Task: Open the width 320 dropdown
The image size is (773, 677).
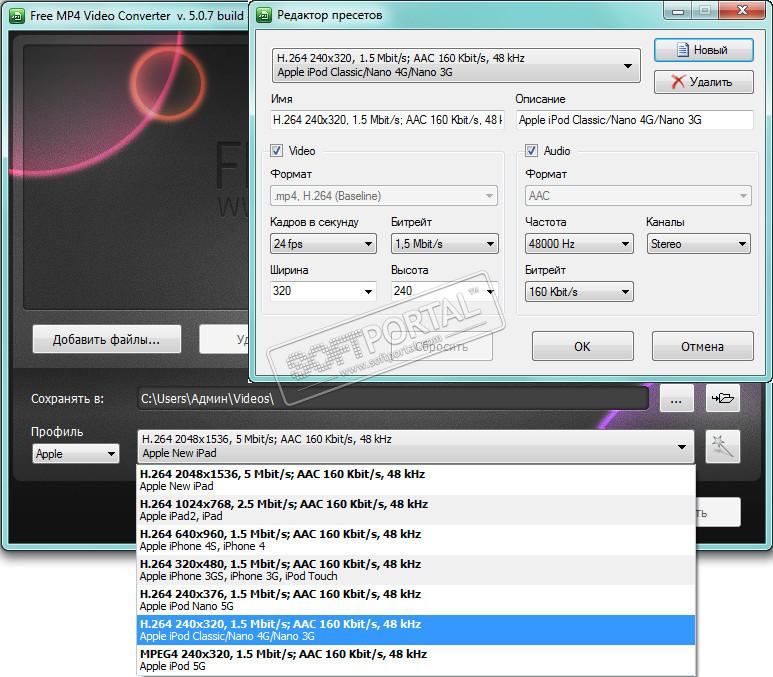Action: pos(323,291)
